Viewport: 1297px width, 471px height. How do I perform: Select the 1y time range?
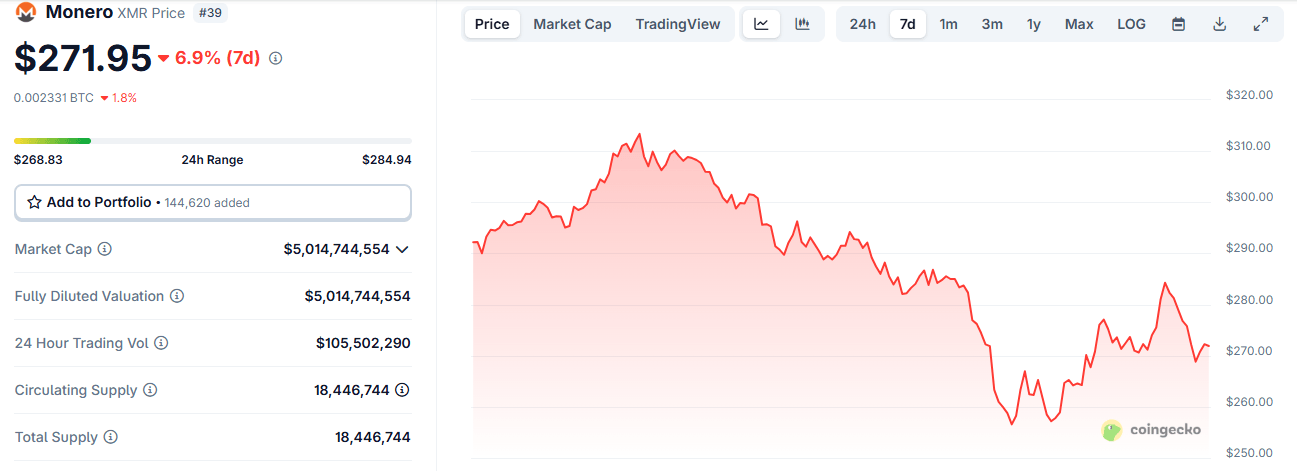point(1033,24)
